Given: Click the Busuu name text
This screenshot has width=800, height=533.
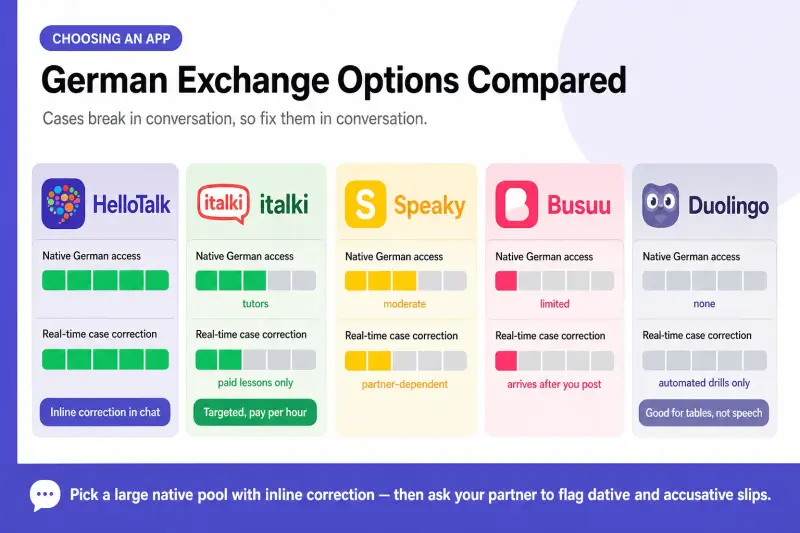Looking at the screenshot, I should (579, 205).
